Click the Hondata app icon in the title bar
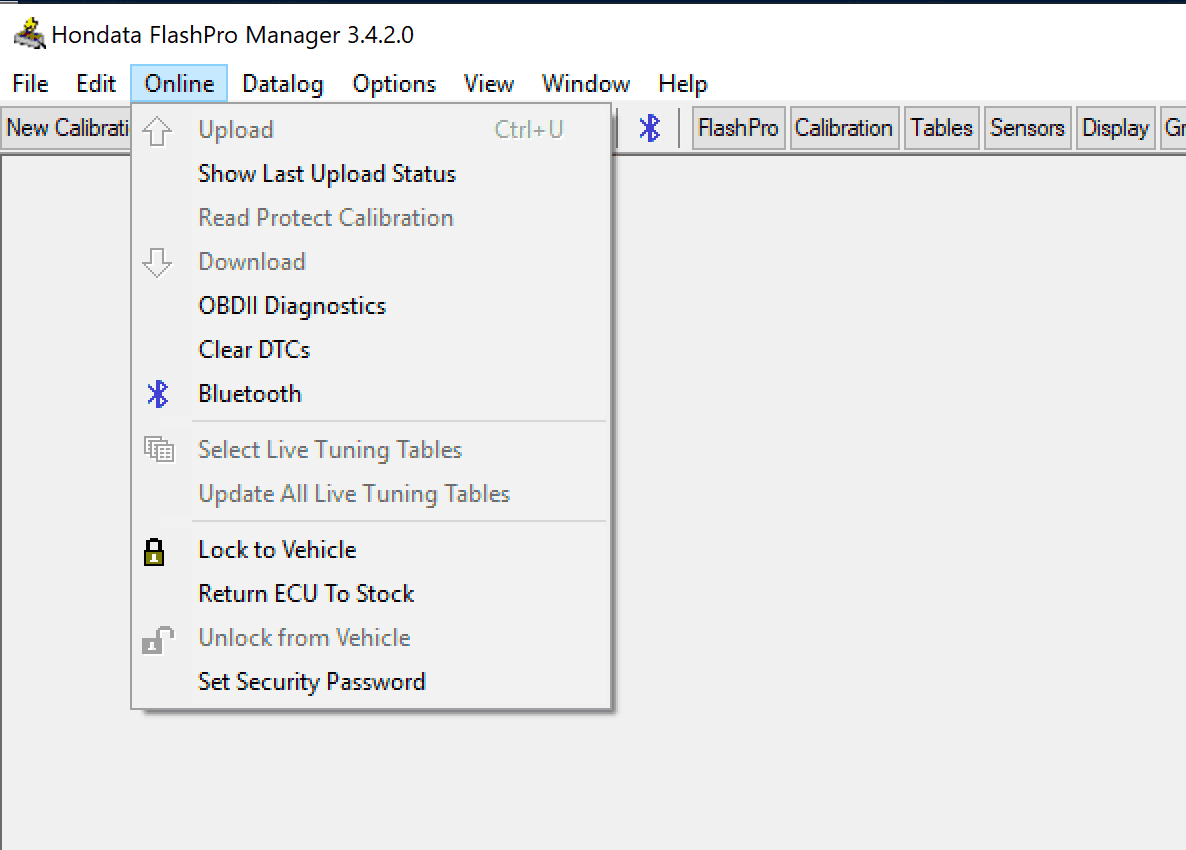The width and height of the screenshot is (1186, 850). tap(29, 35)
